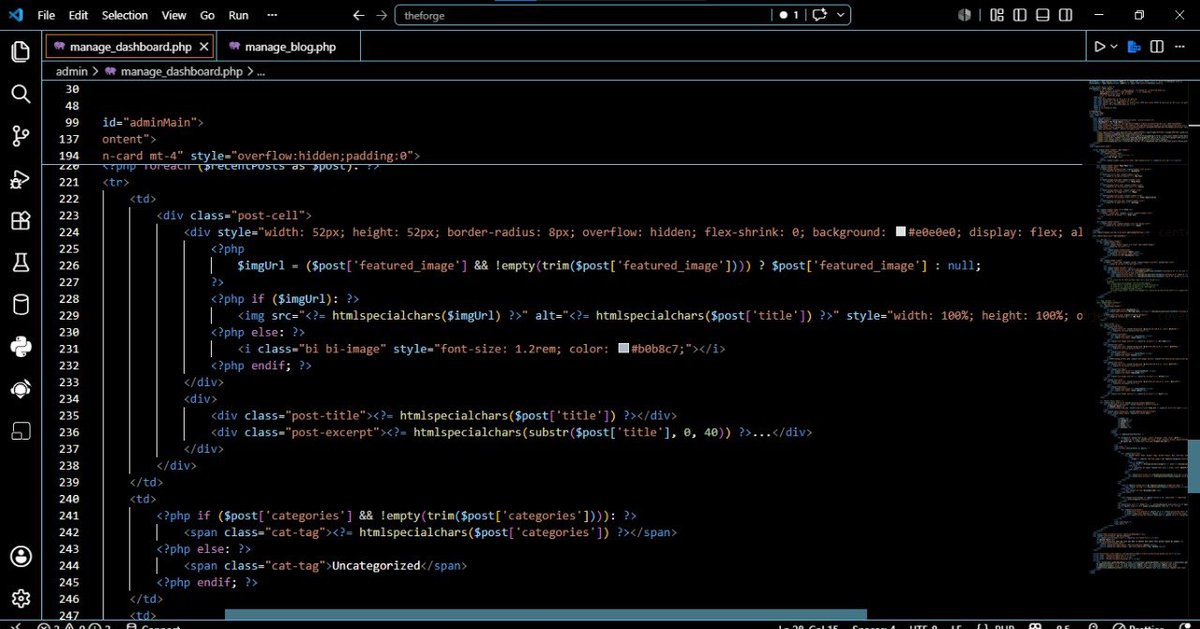The image size is (1200, 629).
Task: Open the editor More Actions ellipsis
Action: pos(1180,47)
